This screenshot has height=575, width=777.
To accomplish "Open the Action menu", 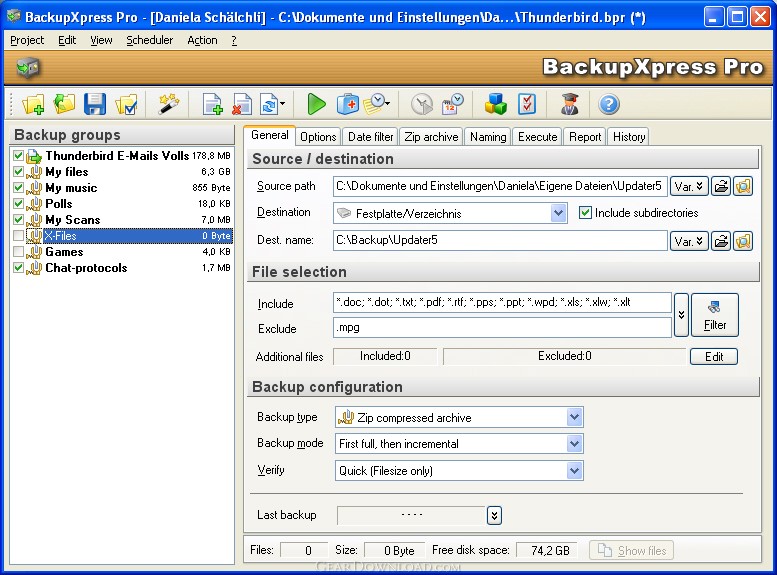I will click(202, 40).
